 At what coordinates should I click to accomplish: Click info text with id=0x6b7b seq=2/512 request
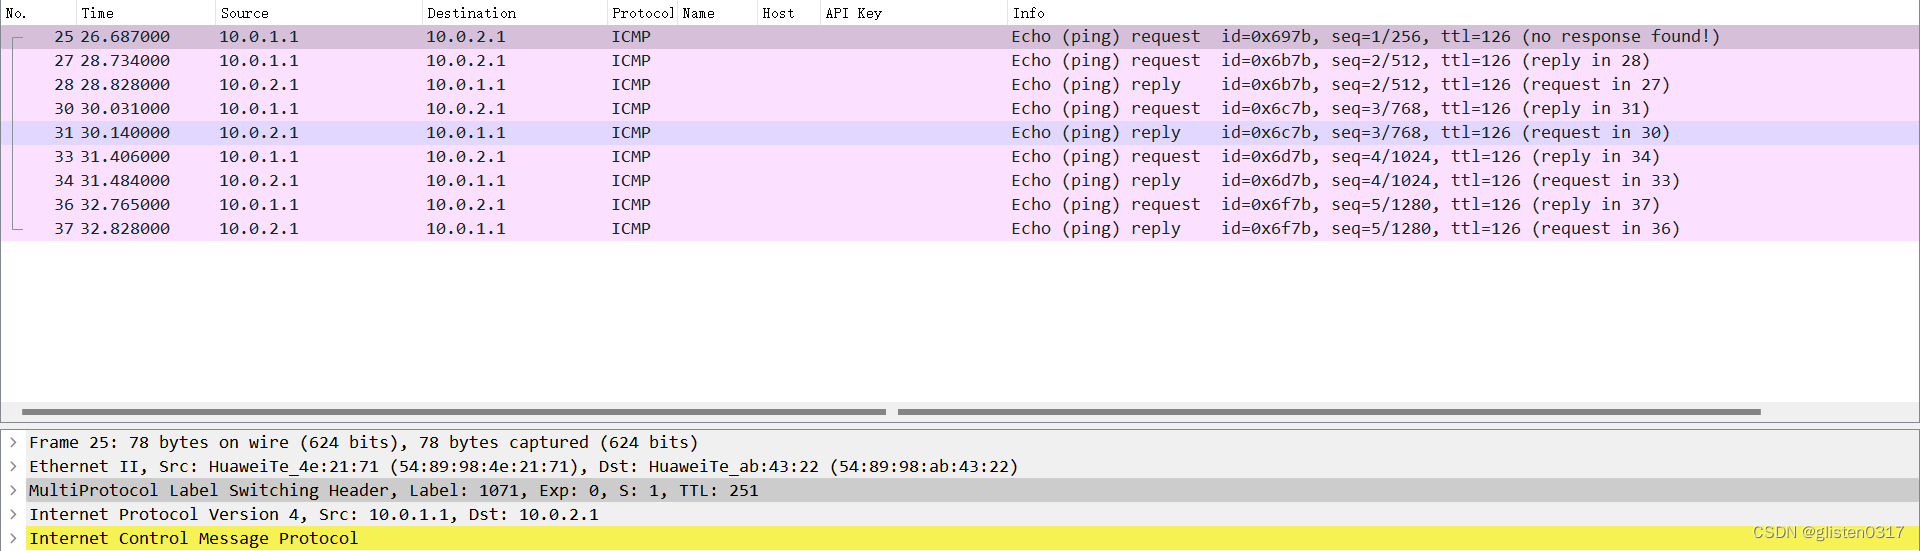click(1330, 61)
